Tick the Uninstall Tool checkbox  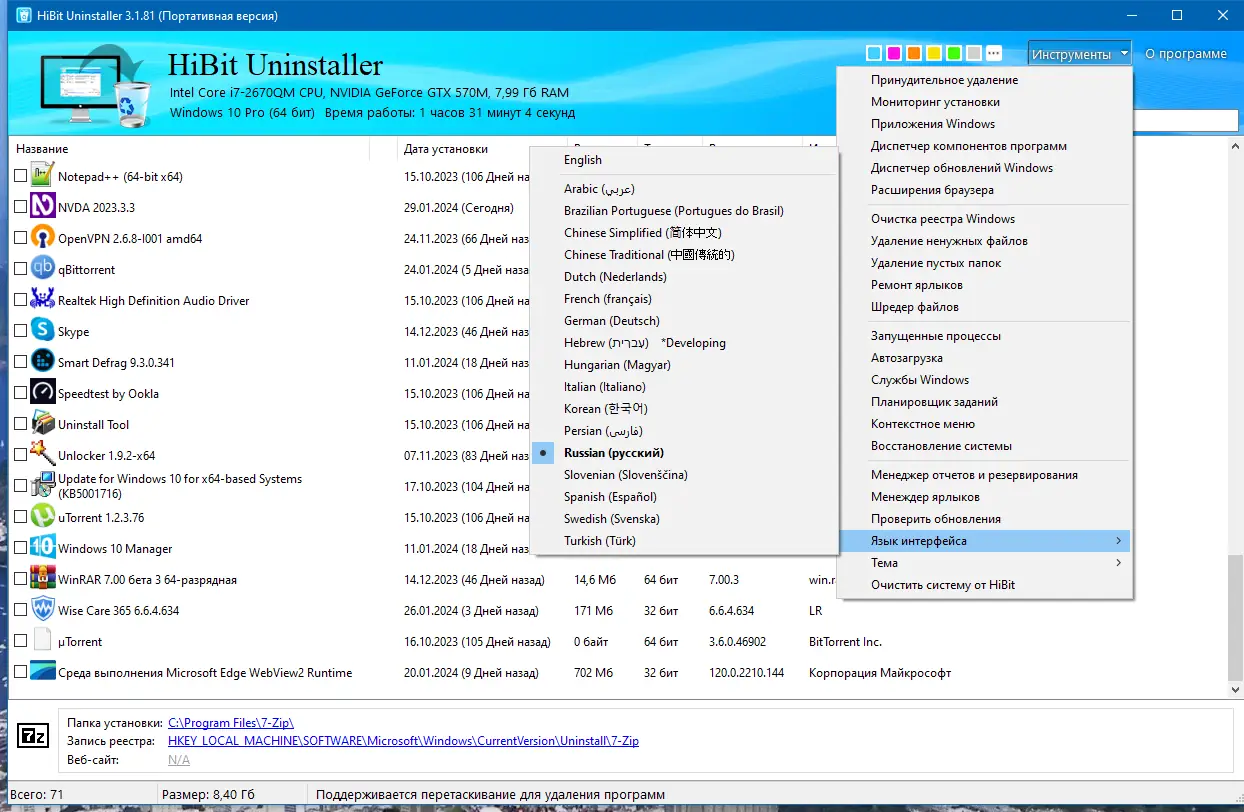(x=20, y=424)
